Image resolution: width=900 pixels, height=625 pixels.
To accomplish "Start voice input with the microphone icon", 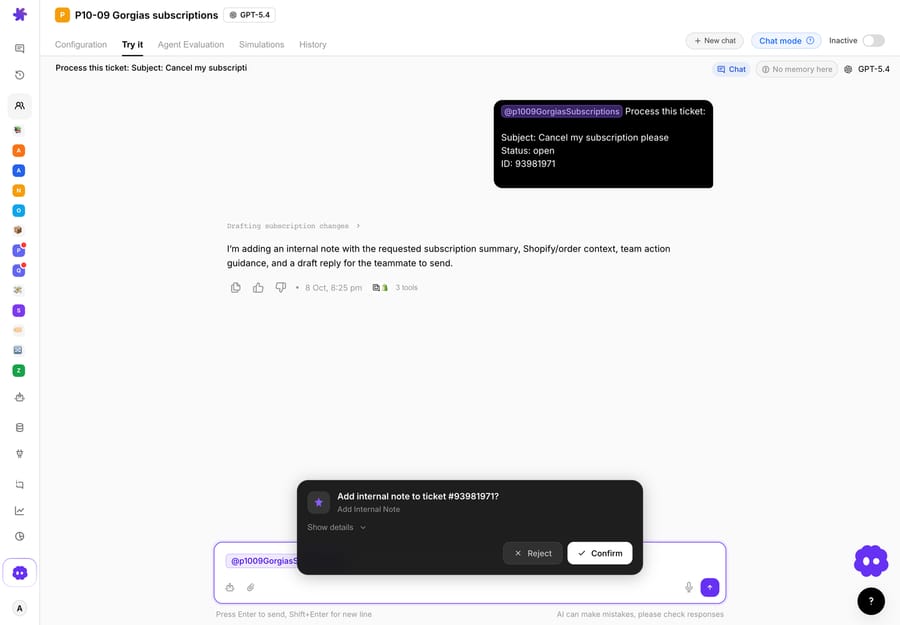I will 689,587.
